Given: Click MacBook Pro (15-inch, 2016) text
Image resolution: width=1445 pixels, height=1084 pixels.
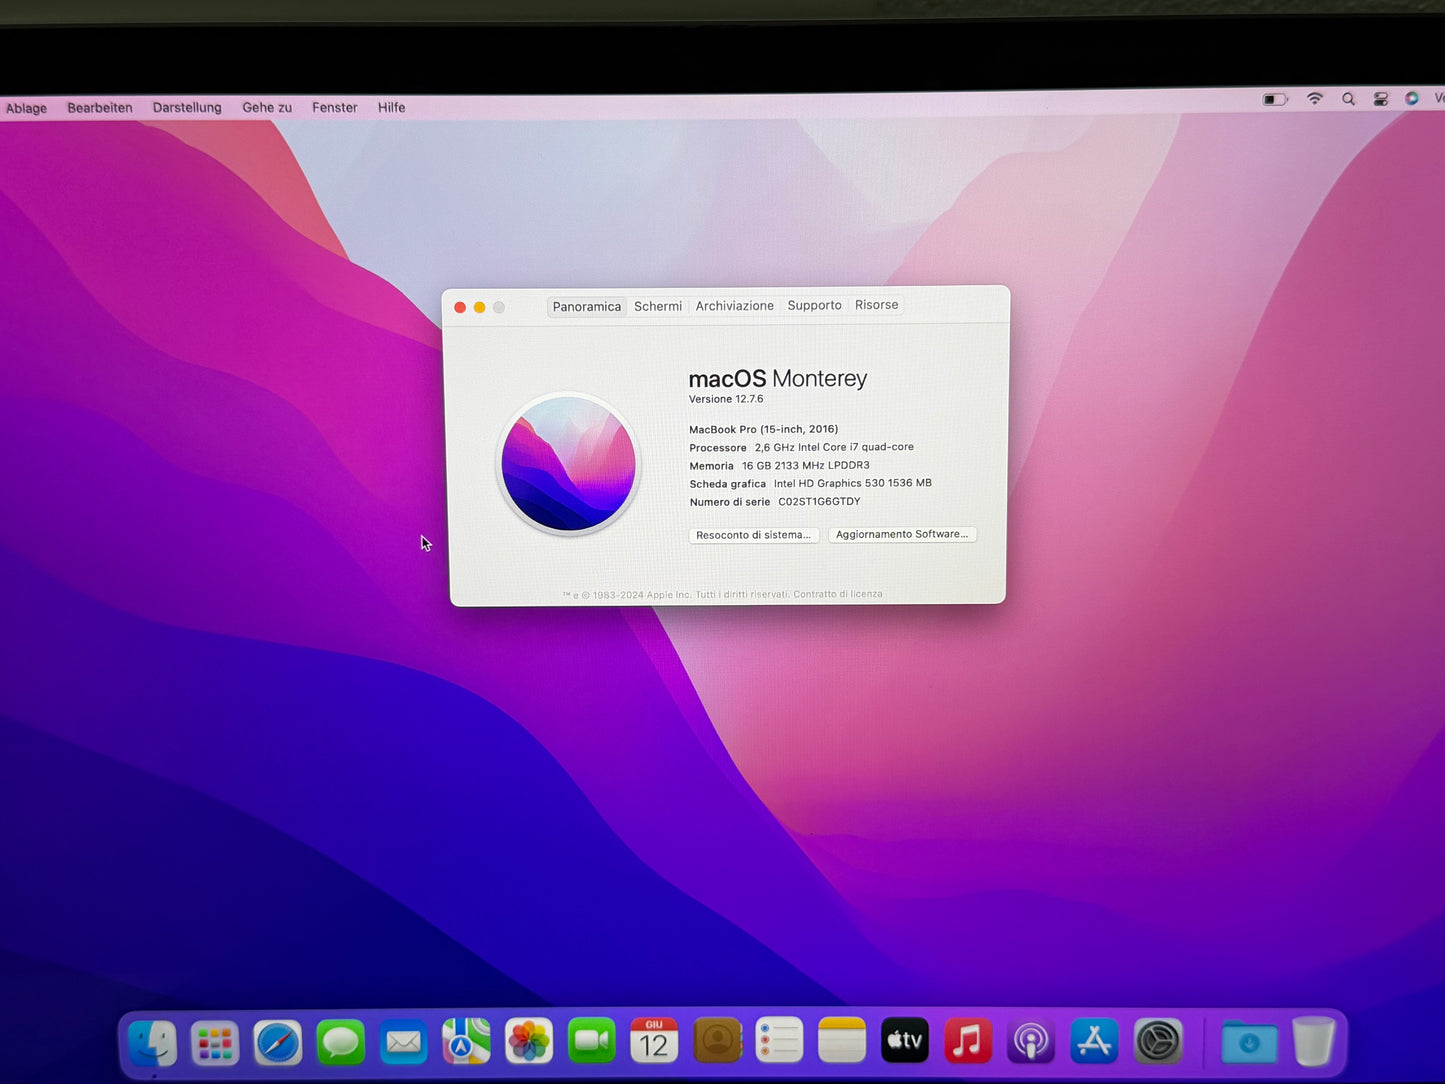Looking at the screenshot, I should 764,429.
